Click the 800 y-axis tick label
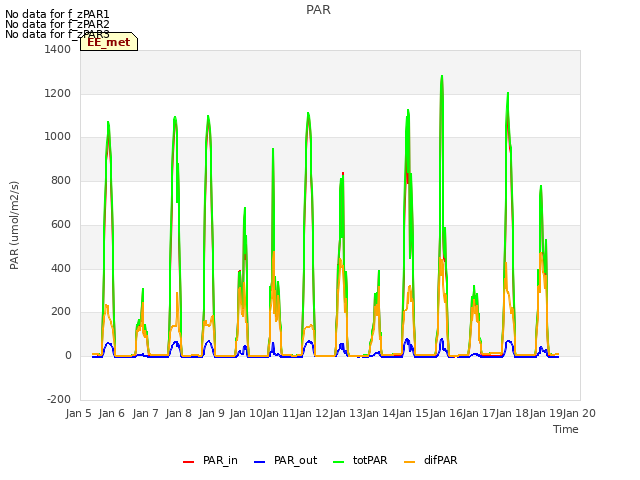 point(61,180)
